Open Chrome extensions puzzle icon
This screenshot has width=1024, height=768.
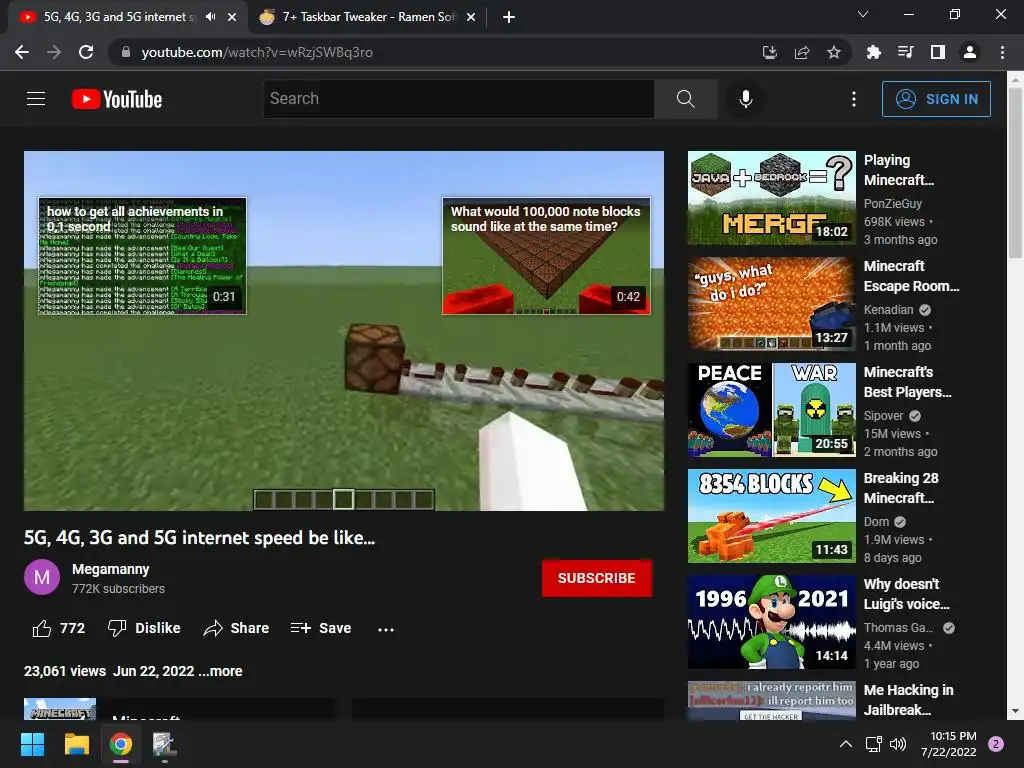874,52
